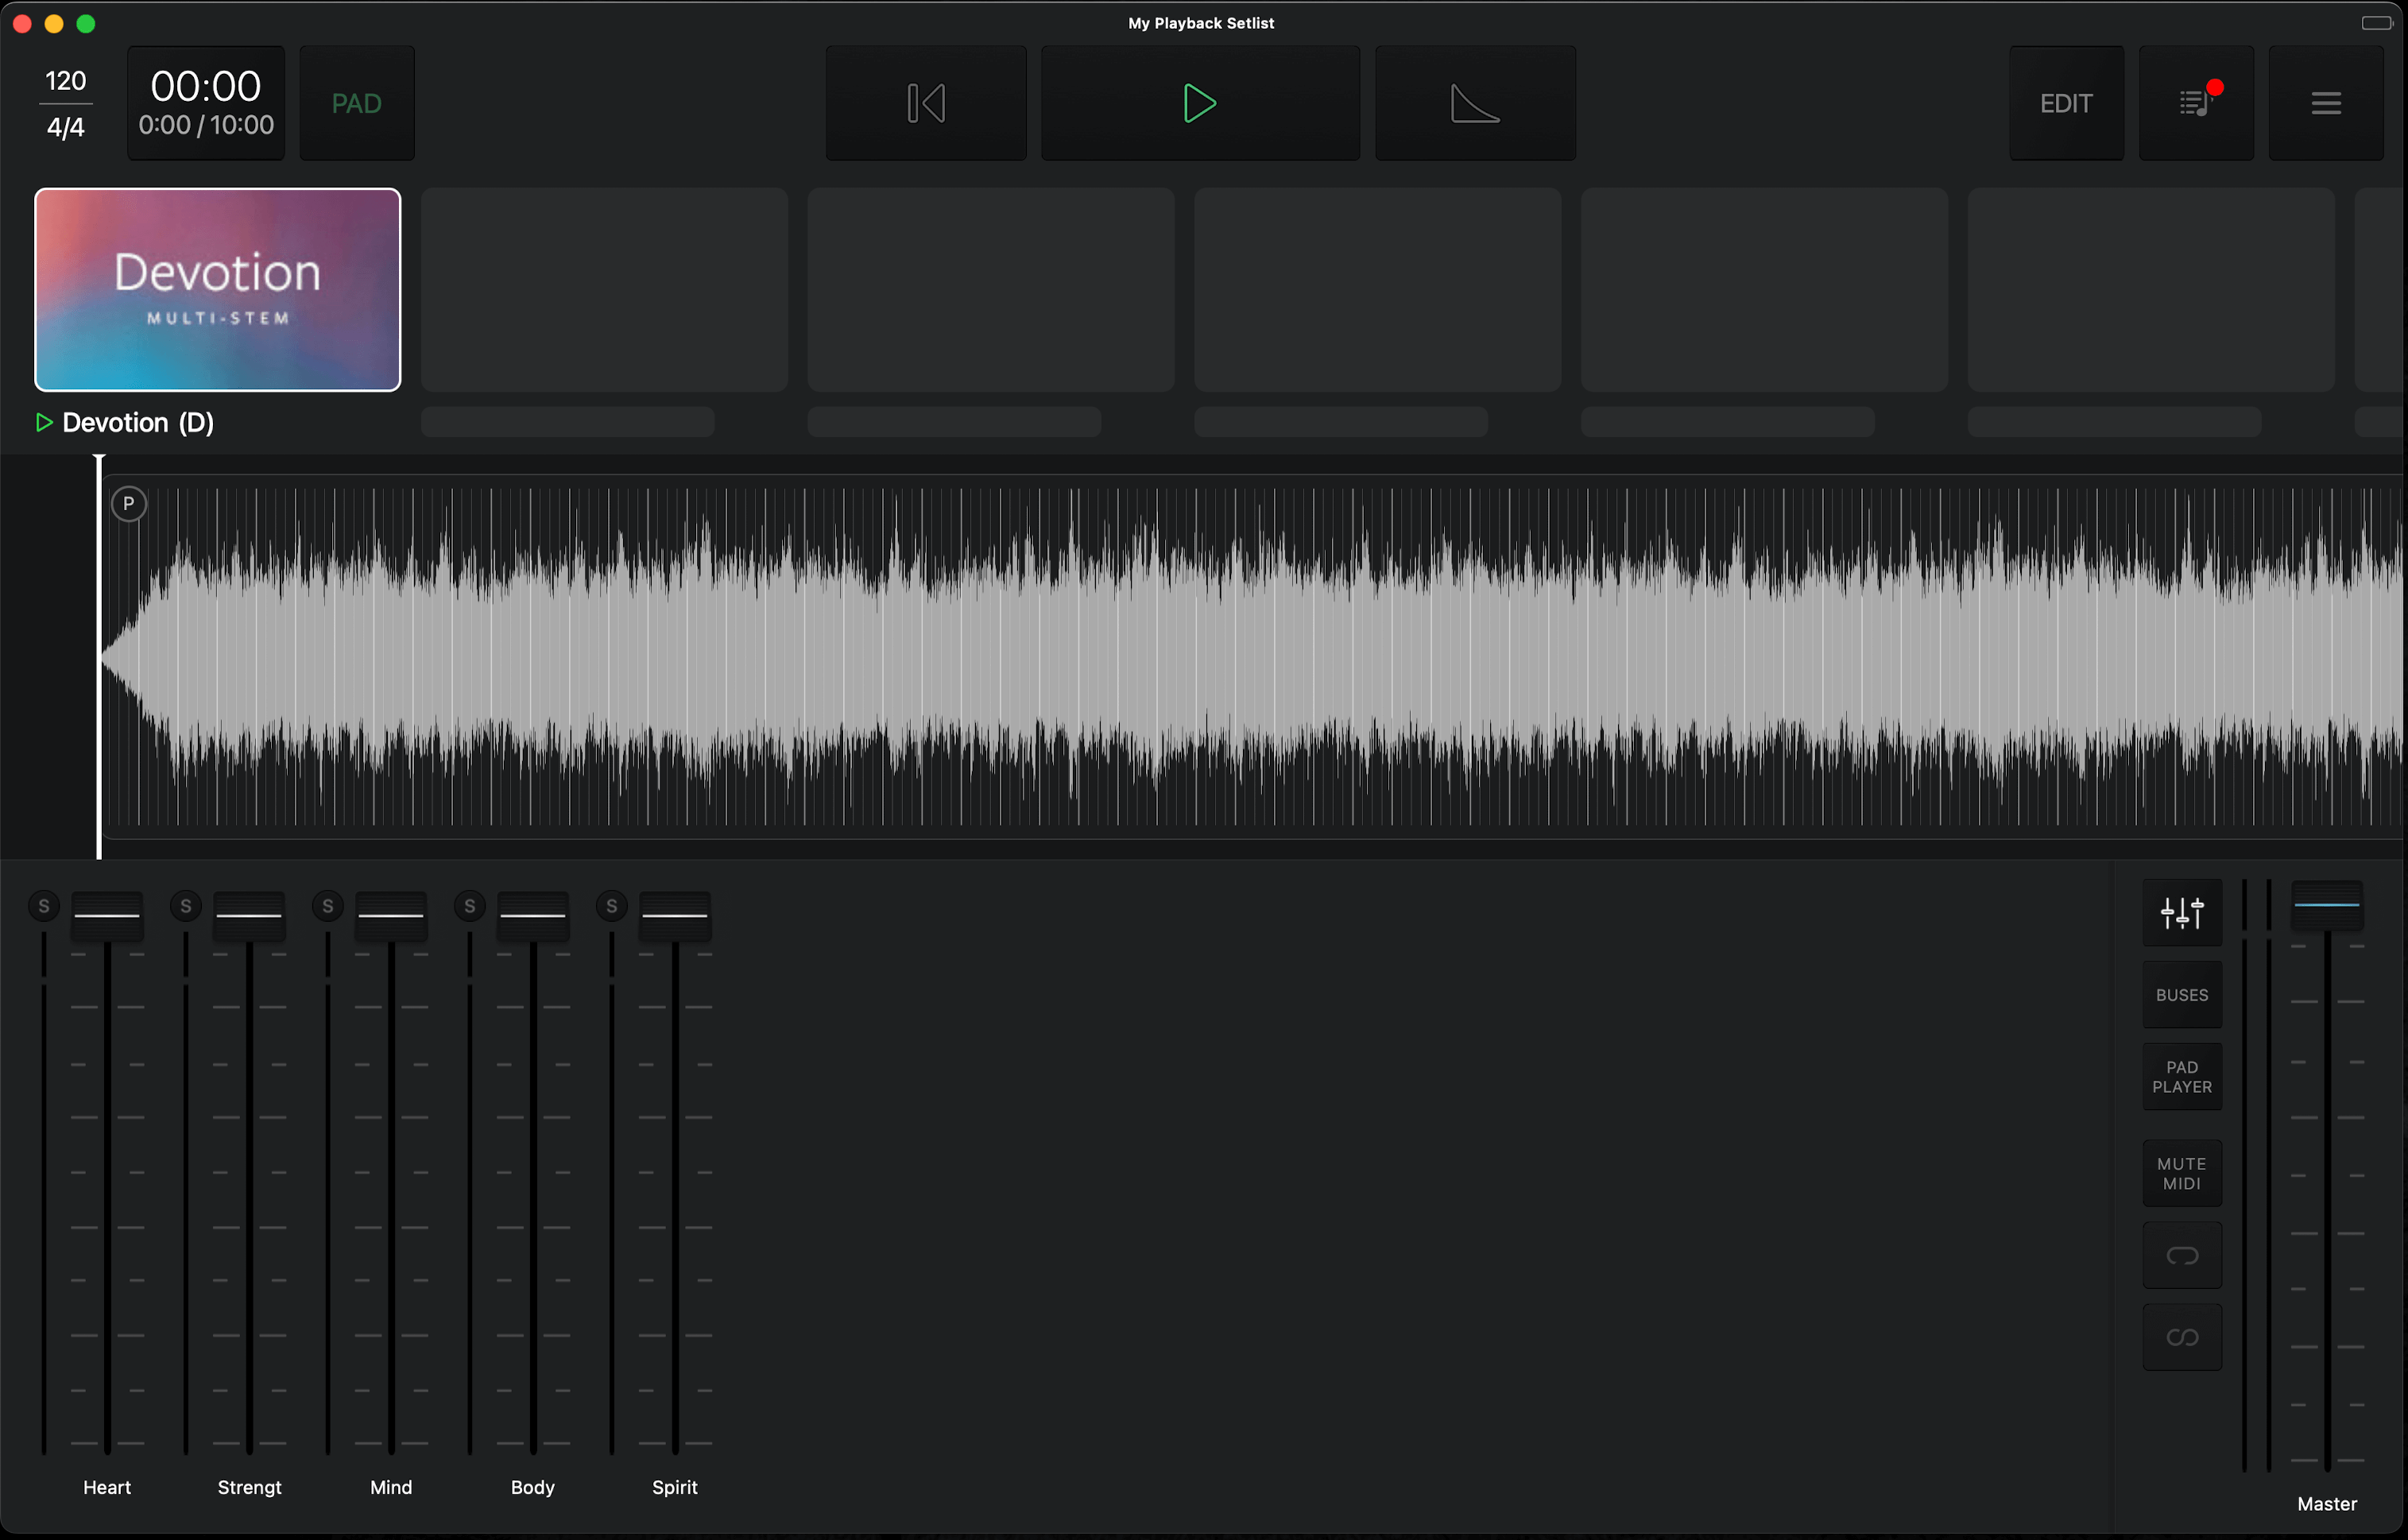Open the BUSES panel
This screenshot has height=1540, width=2408.
[x=2181, y=995]
